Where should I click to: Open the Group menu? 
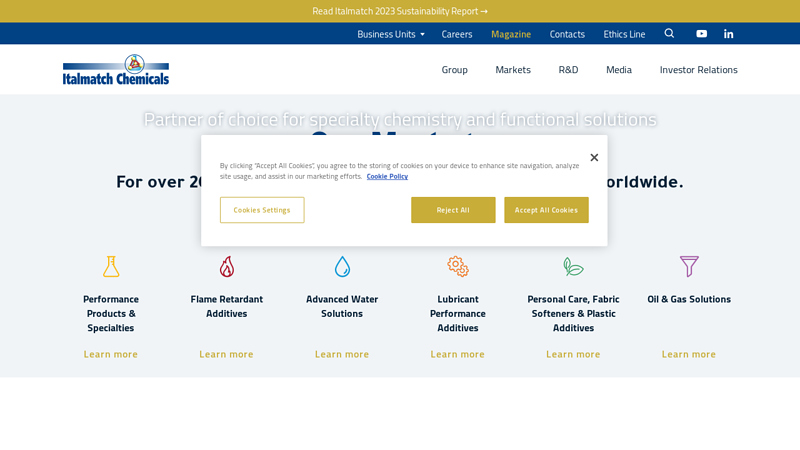454,69
